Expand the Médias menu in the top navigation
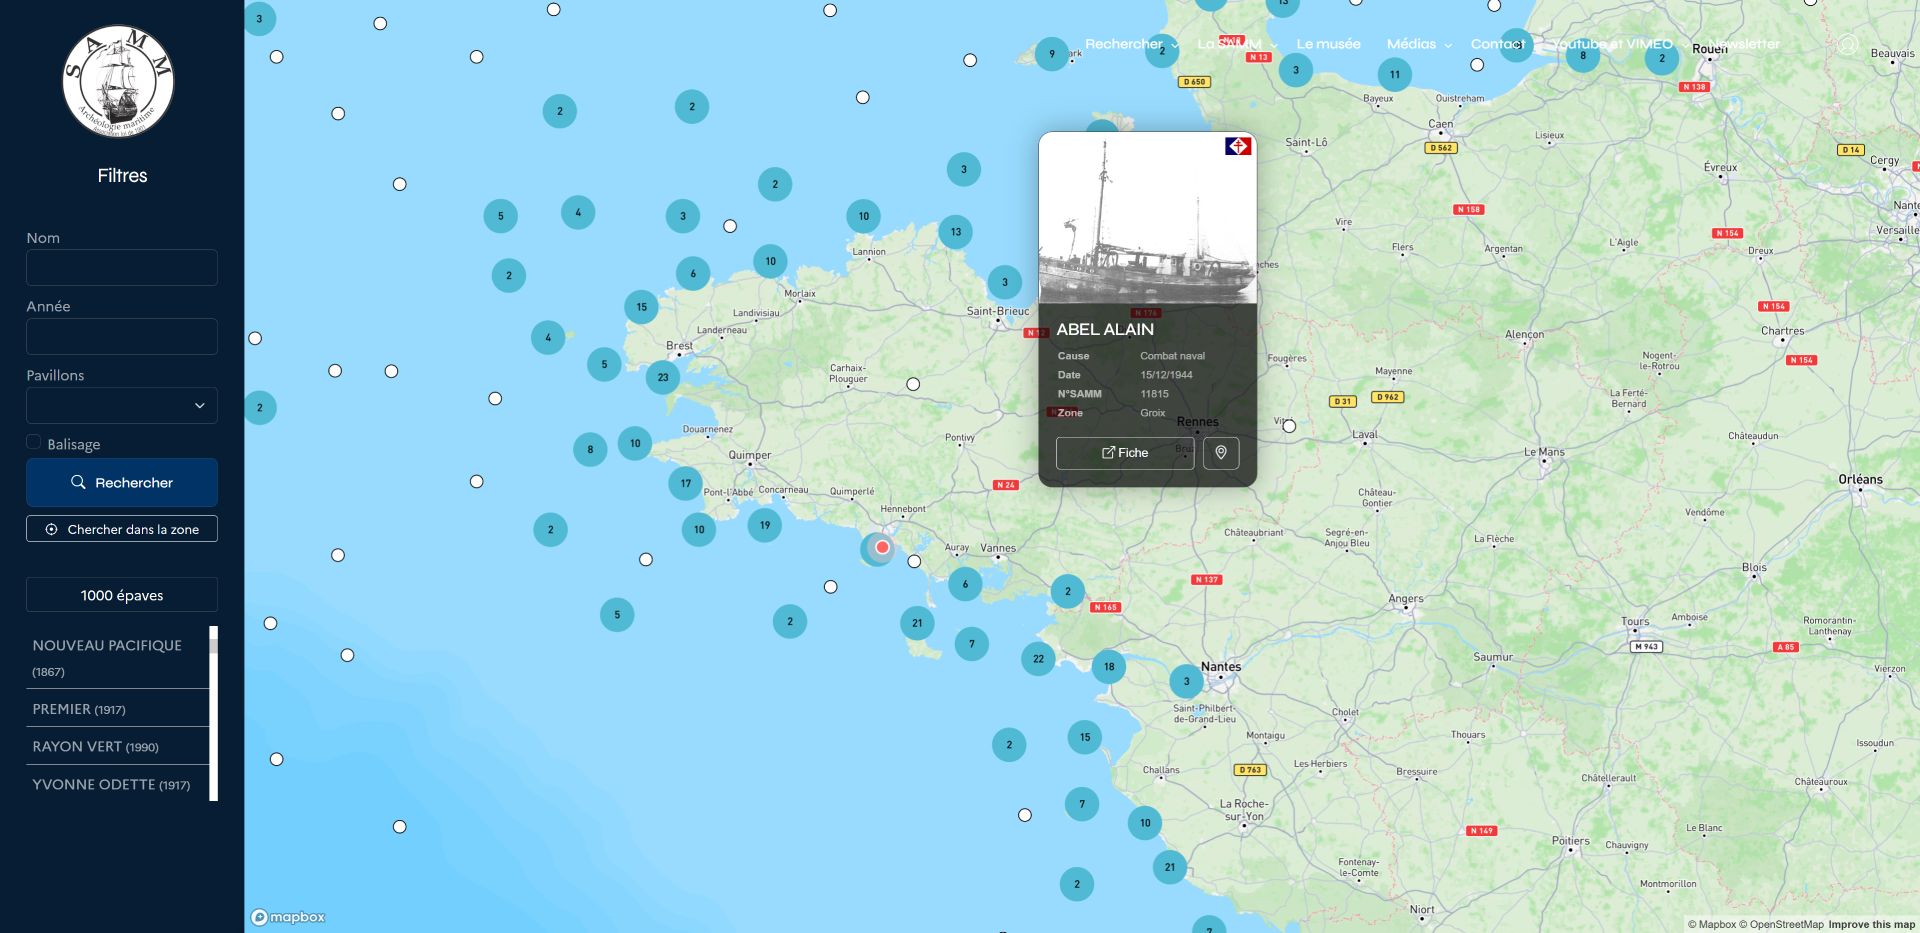Screen dimensions: 1920x933 (x=1418, y=44)
